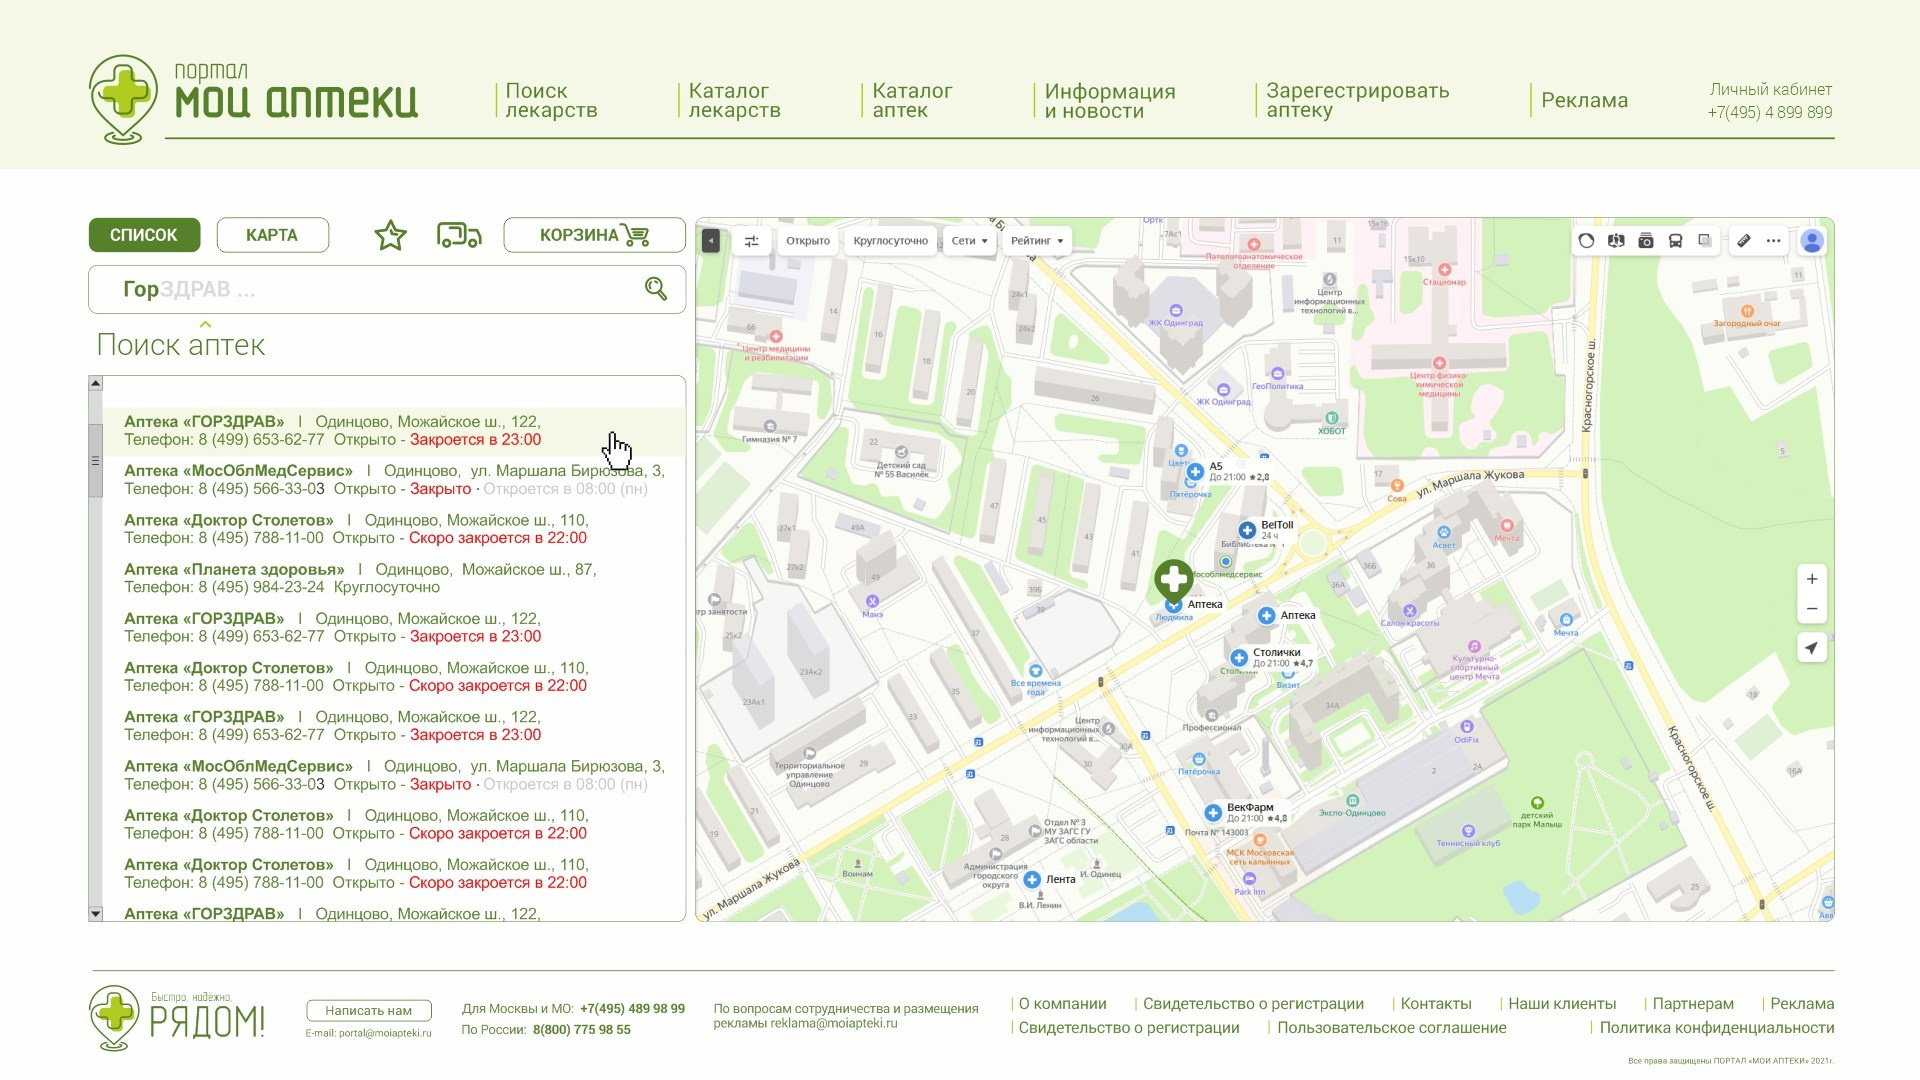Click the delivery truck icon

(459, 235)
